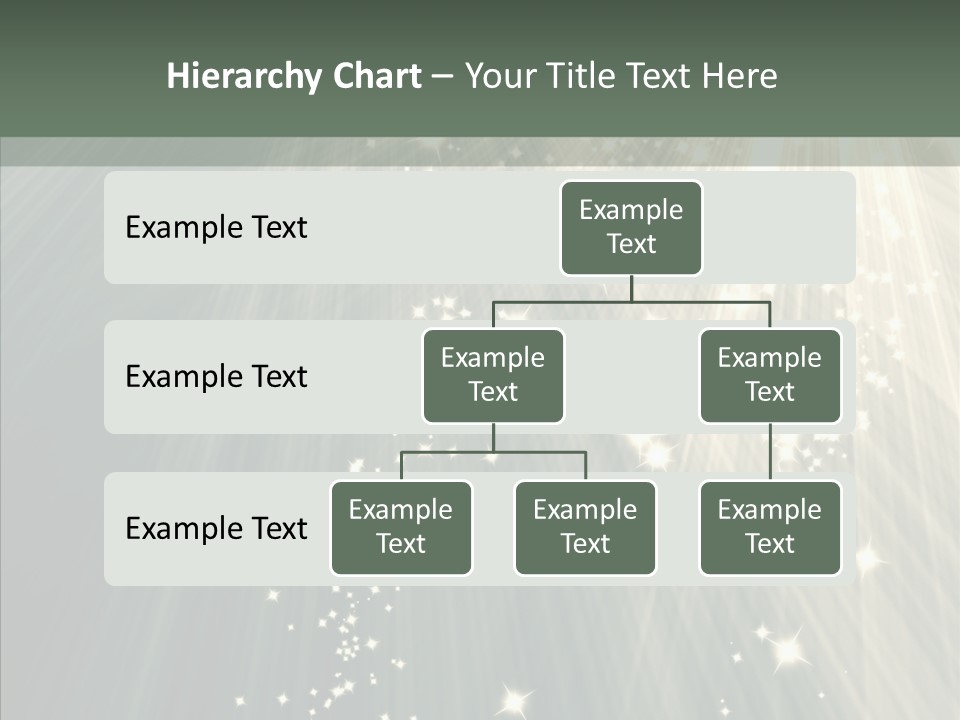Viewport: 960px width, 720px height.
Task: Click the middle bottom Example Text box
Action: pos(585,528)
